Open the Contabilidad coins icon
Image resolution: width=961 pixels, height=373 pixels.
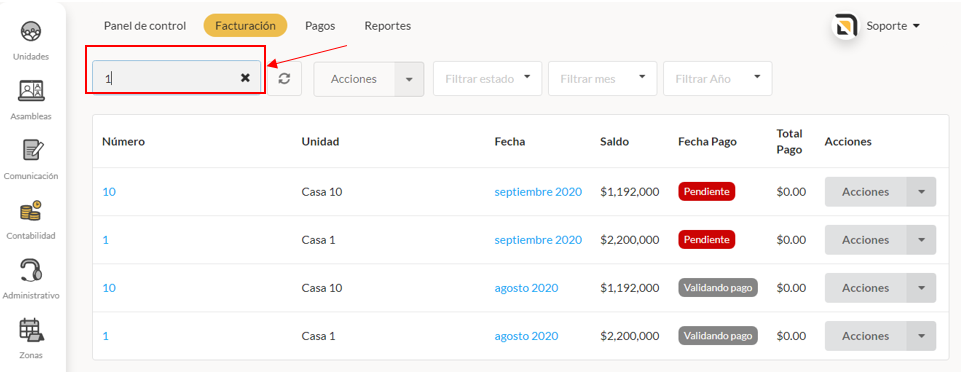coord(31,211)
